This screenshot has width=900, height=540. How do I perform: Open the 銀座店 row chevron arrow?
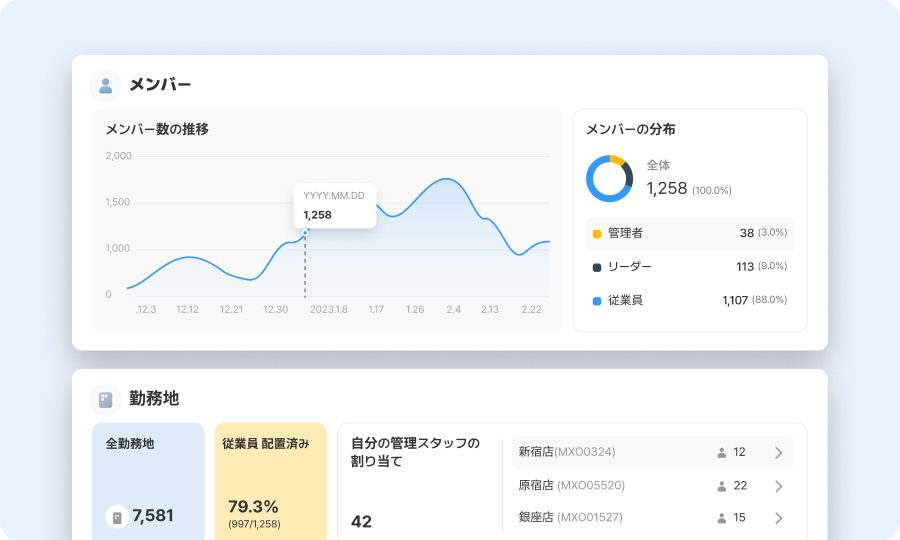pyautogui.click(x=779, y=518)
